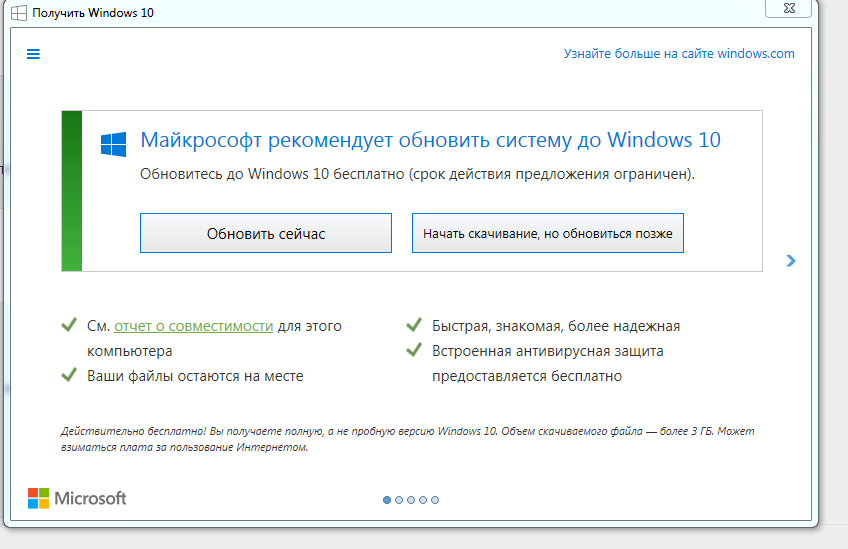Click 'Обновить сейчас' button
Screen dimensions: 848x549
coord(266,233)
